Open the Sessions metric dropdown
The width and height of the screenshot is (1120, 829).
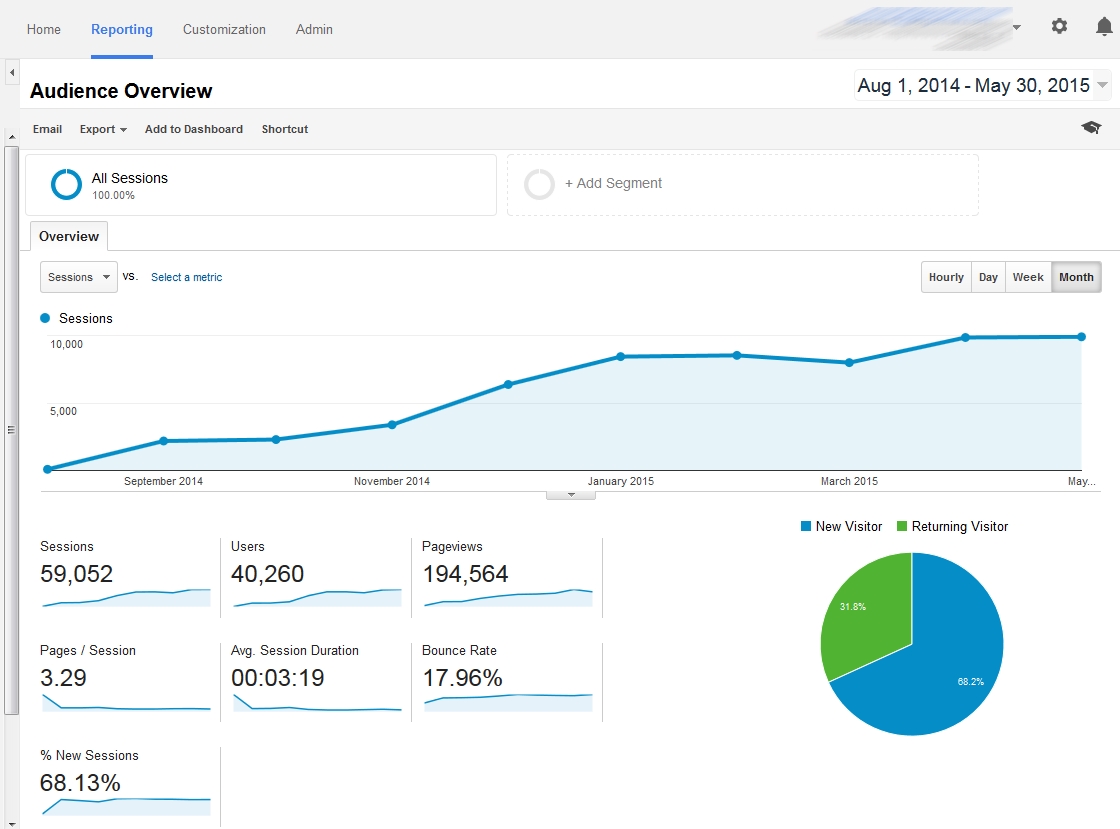(x=78, y=277)
